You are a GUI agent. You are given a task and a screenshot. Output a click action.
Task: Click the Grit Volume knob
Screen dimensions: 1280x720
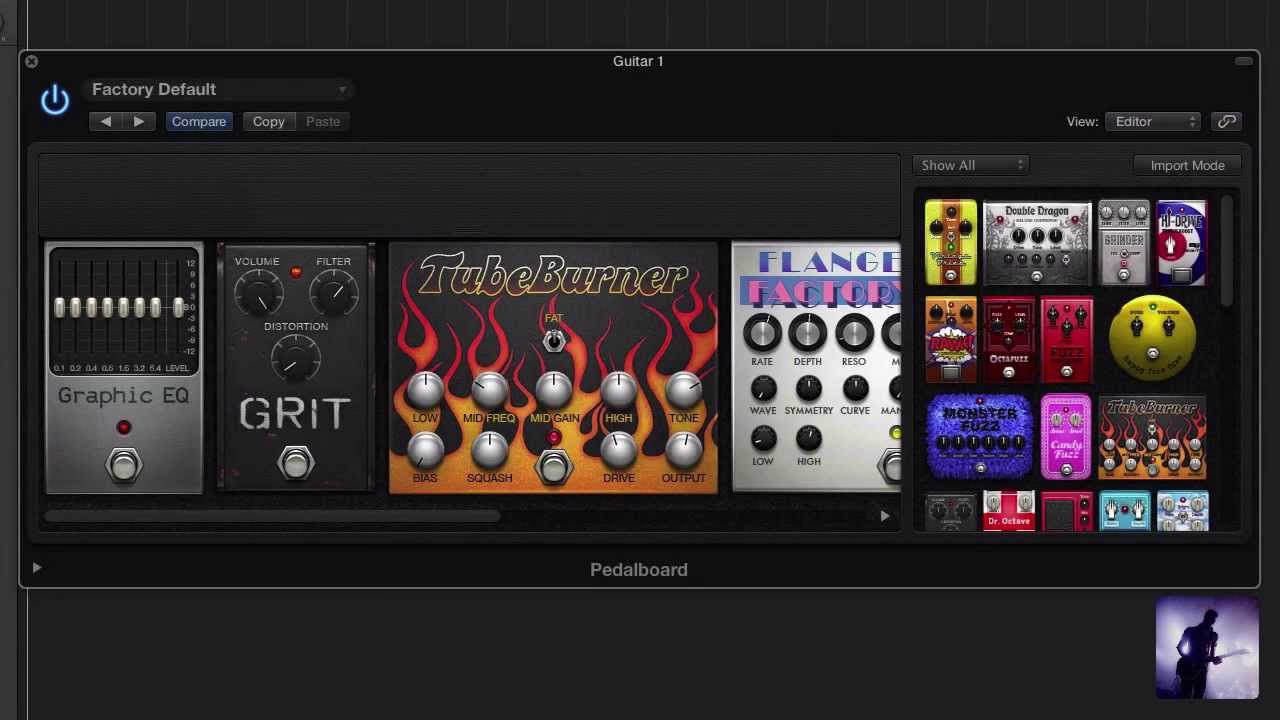click(x=258, y=293)
